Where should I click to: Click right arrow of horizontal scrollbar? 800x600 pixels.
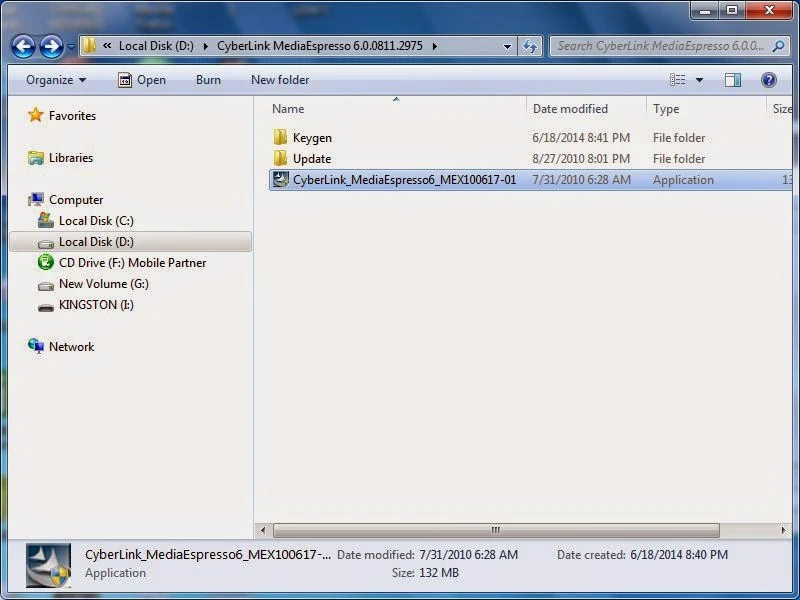tap(783, 530)
